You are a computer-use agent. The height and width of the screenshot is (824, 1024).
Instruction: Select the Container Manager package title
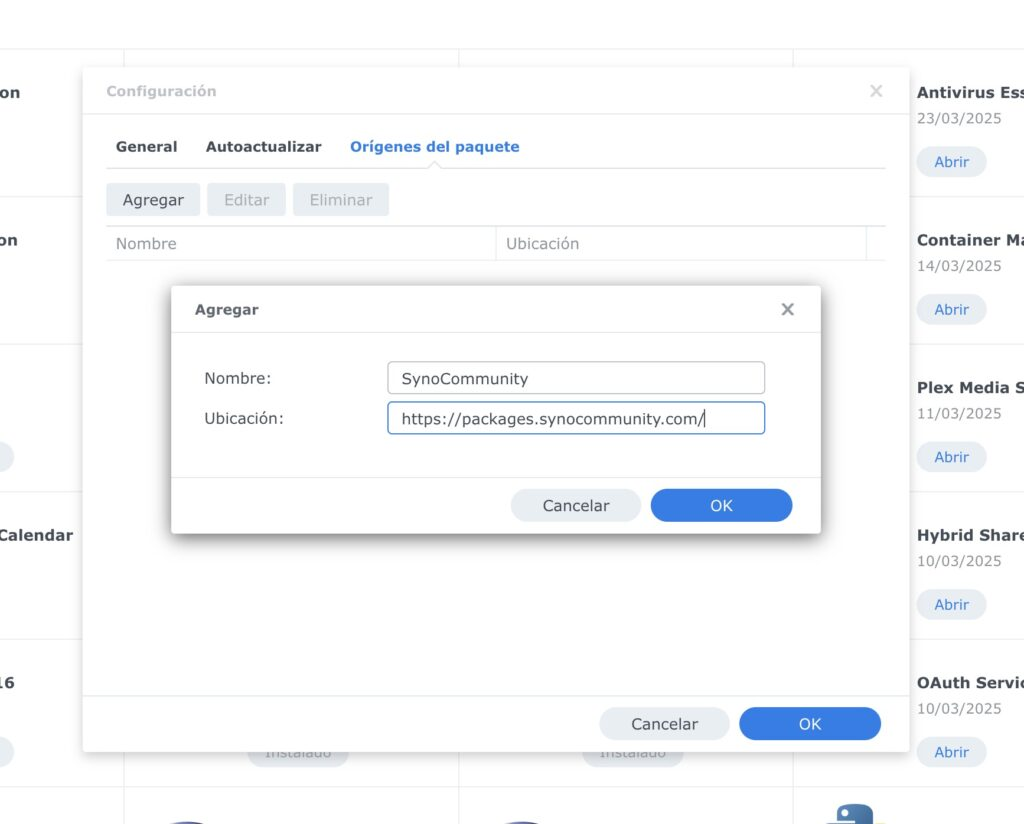click(970, 240)
